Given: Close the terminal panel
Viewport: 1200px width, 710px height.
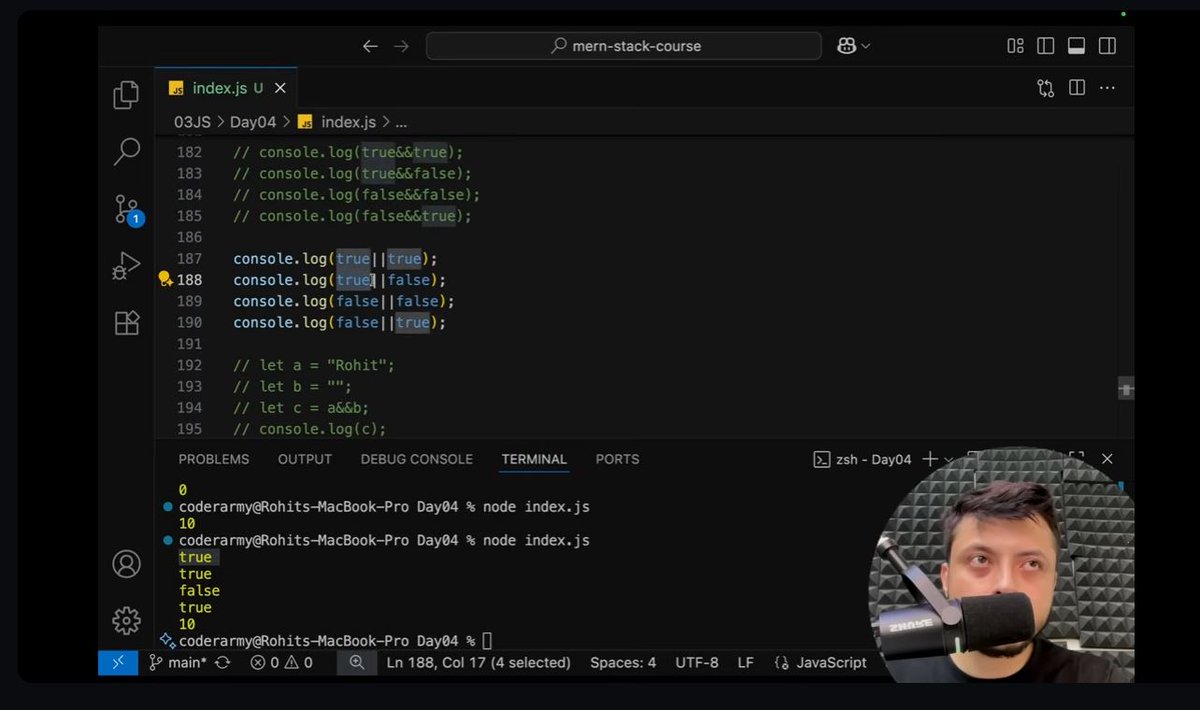Looking at the screenshot, I should [1107, 459].
